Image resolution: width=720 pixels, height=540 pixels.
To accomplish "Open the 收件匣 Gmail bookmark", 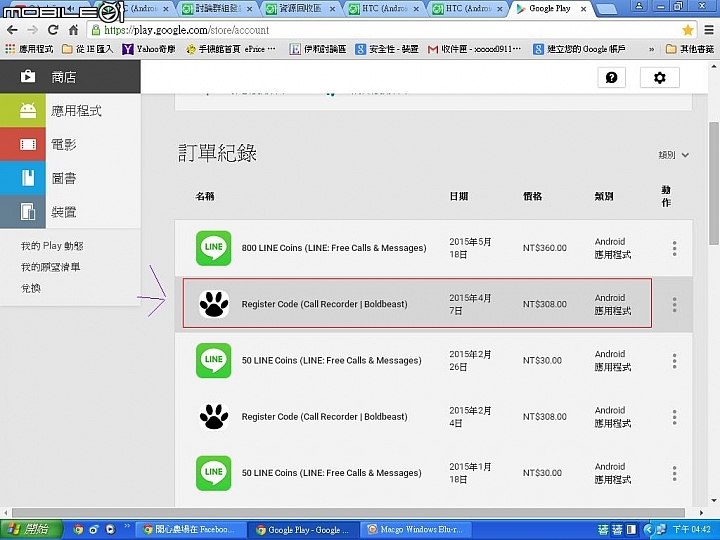I will (474, 49).
